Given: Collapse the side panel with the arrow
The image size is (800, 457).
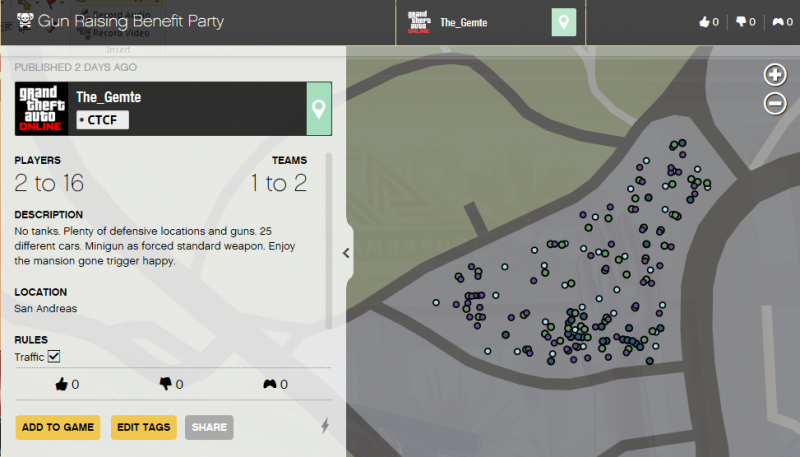Looking at the screenshot, I should click(346, 253).
